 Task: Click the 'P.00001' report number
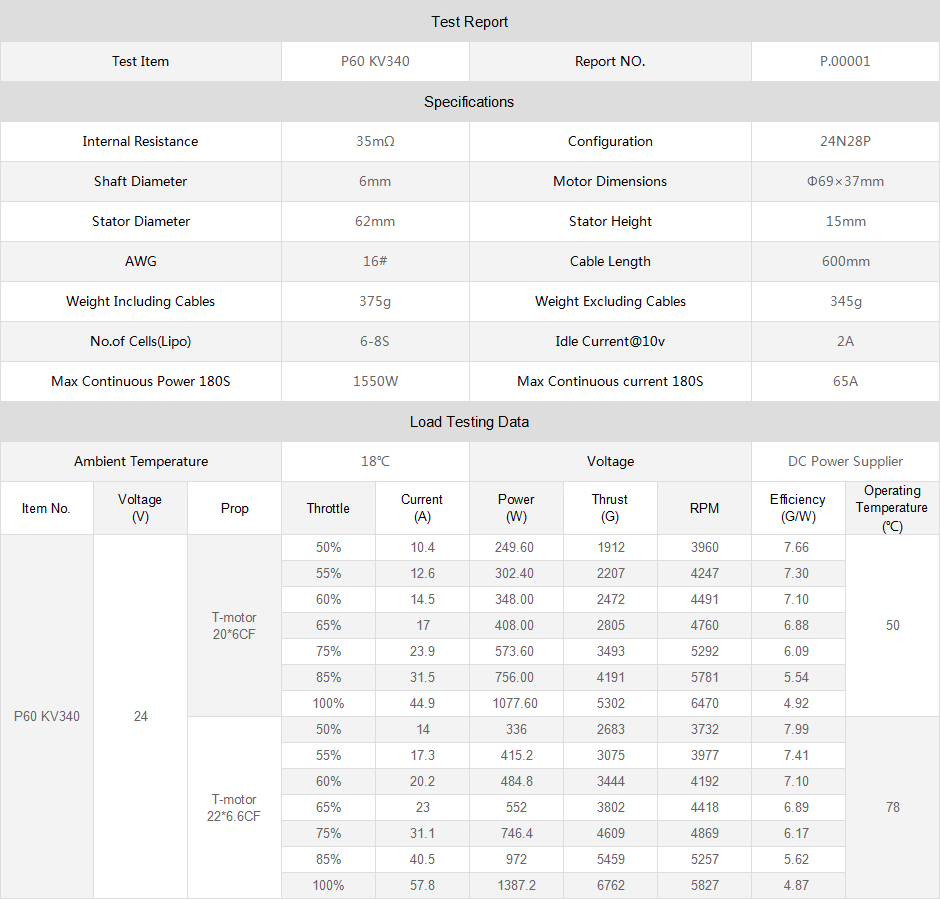coord(845,61)
